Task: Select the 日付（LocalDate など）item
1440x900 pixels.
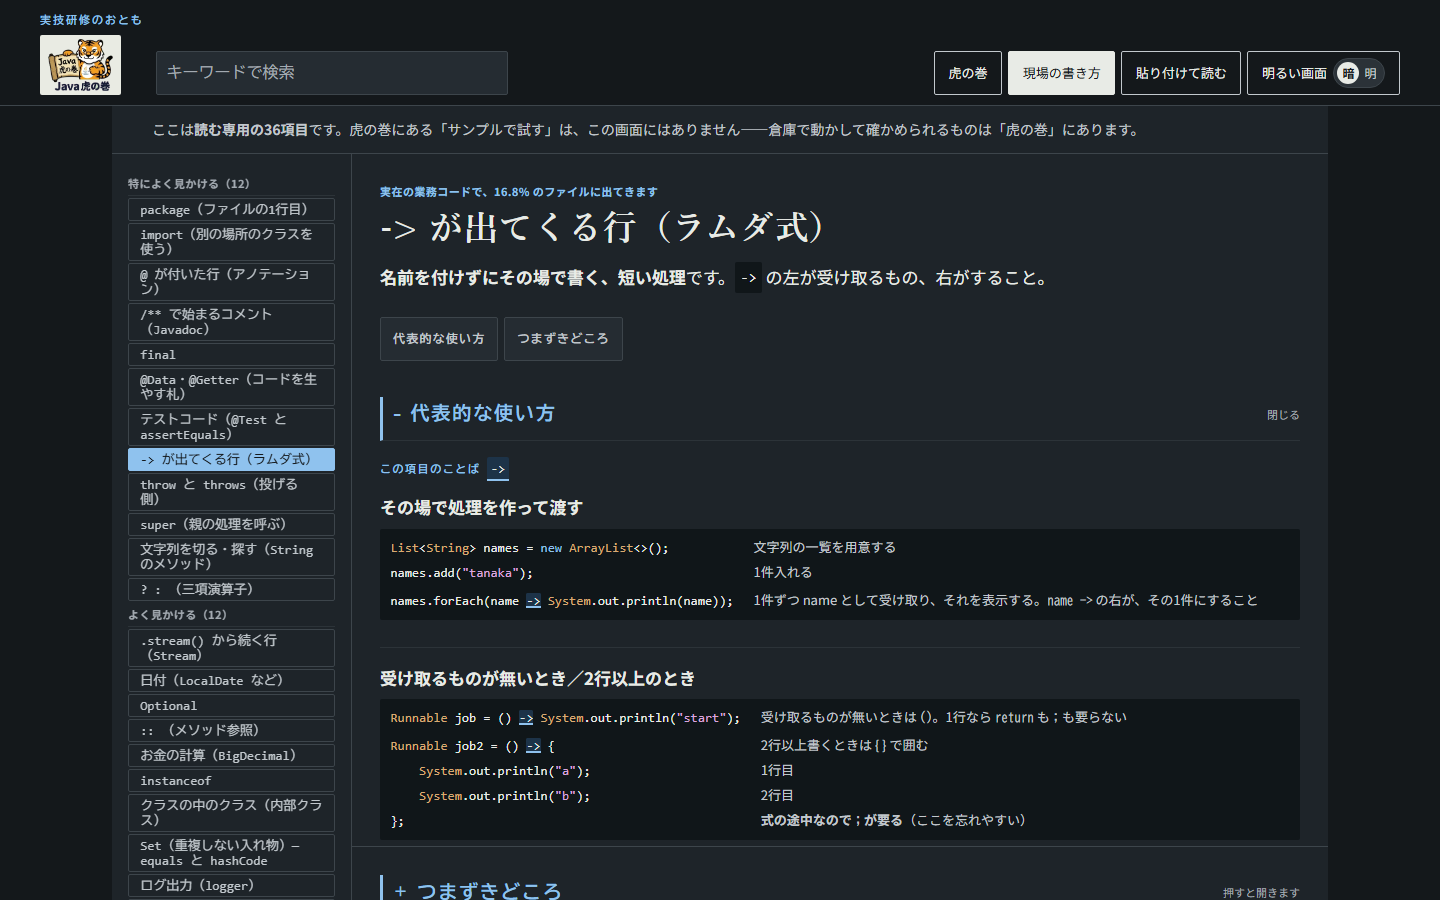Action: click(231, 681)
